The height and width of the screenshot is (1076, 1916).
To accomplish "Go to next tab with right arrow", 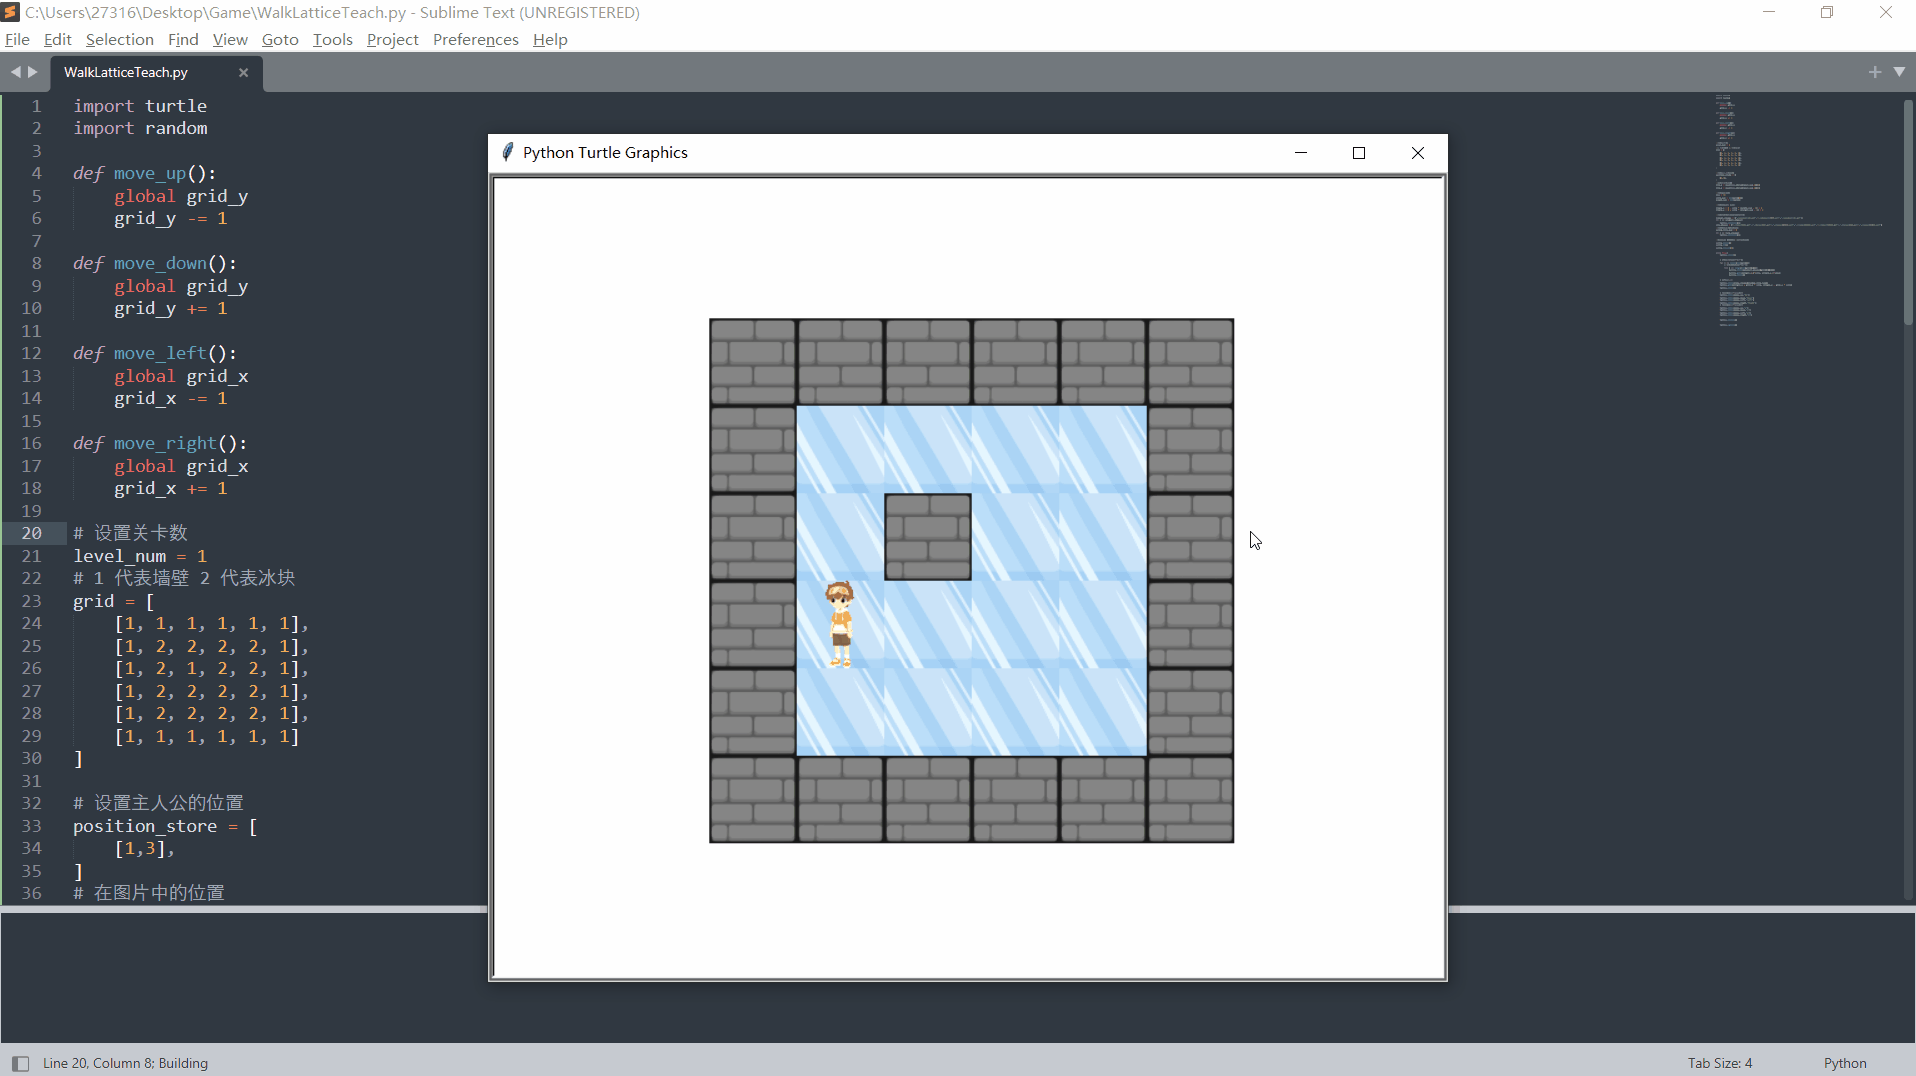I will click(33, 72).
